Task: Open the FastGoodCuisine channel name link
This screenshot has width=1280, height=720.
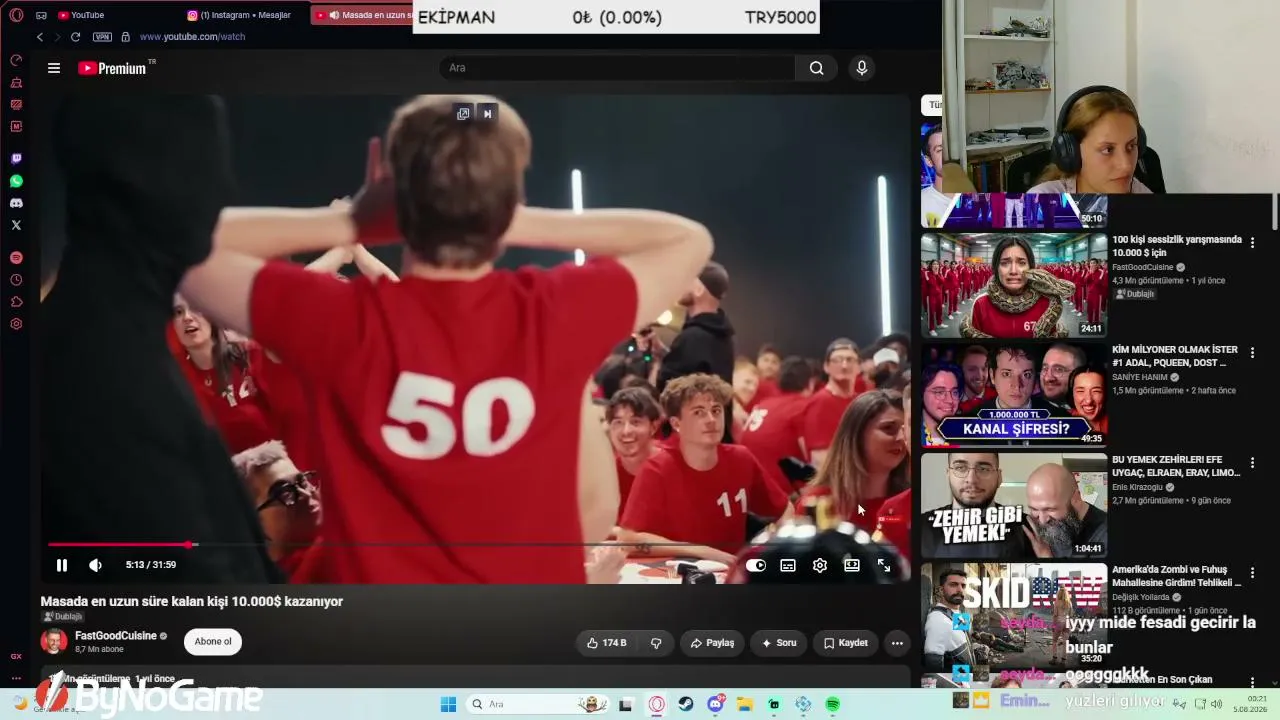Action: tap(115, 636)
